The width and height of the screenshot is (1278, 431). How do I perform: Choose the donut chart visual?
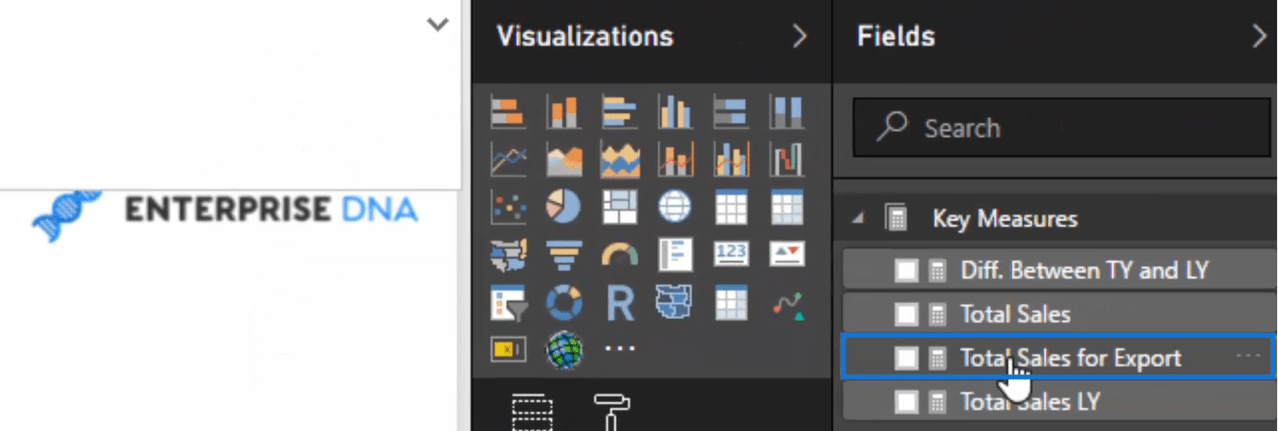pos(563,301)
